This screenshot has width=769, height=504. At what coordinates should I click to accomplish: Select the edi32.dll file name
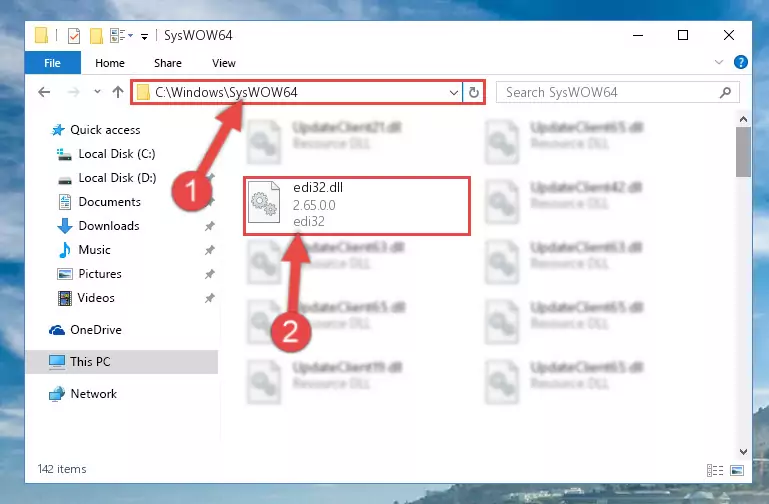click(318, 188)
